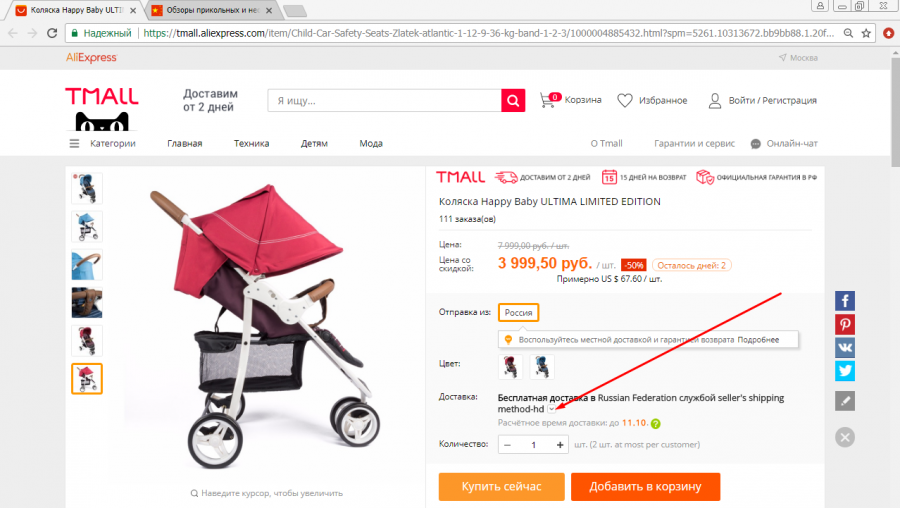Increase quantity with plus button

click(x=560, y=445)
